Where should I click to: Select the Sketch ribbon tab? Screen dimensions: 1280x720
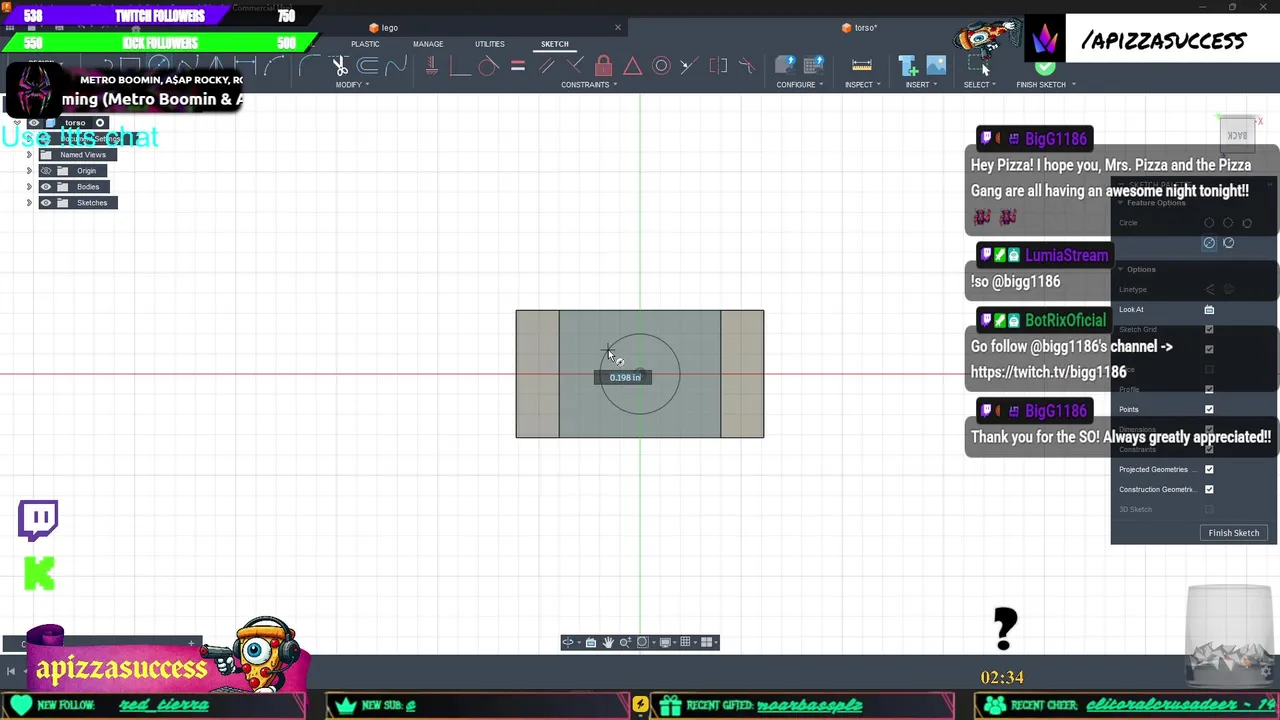tap(554, 44)
